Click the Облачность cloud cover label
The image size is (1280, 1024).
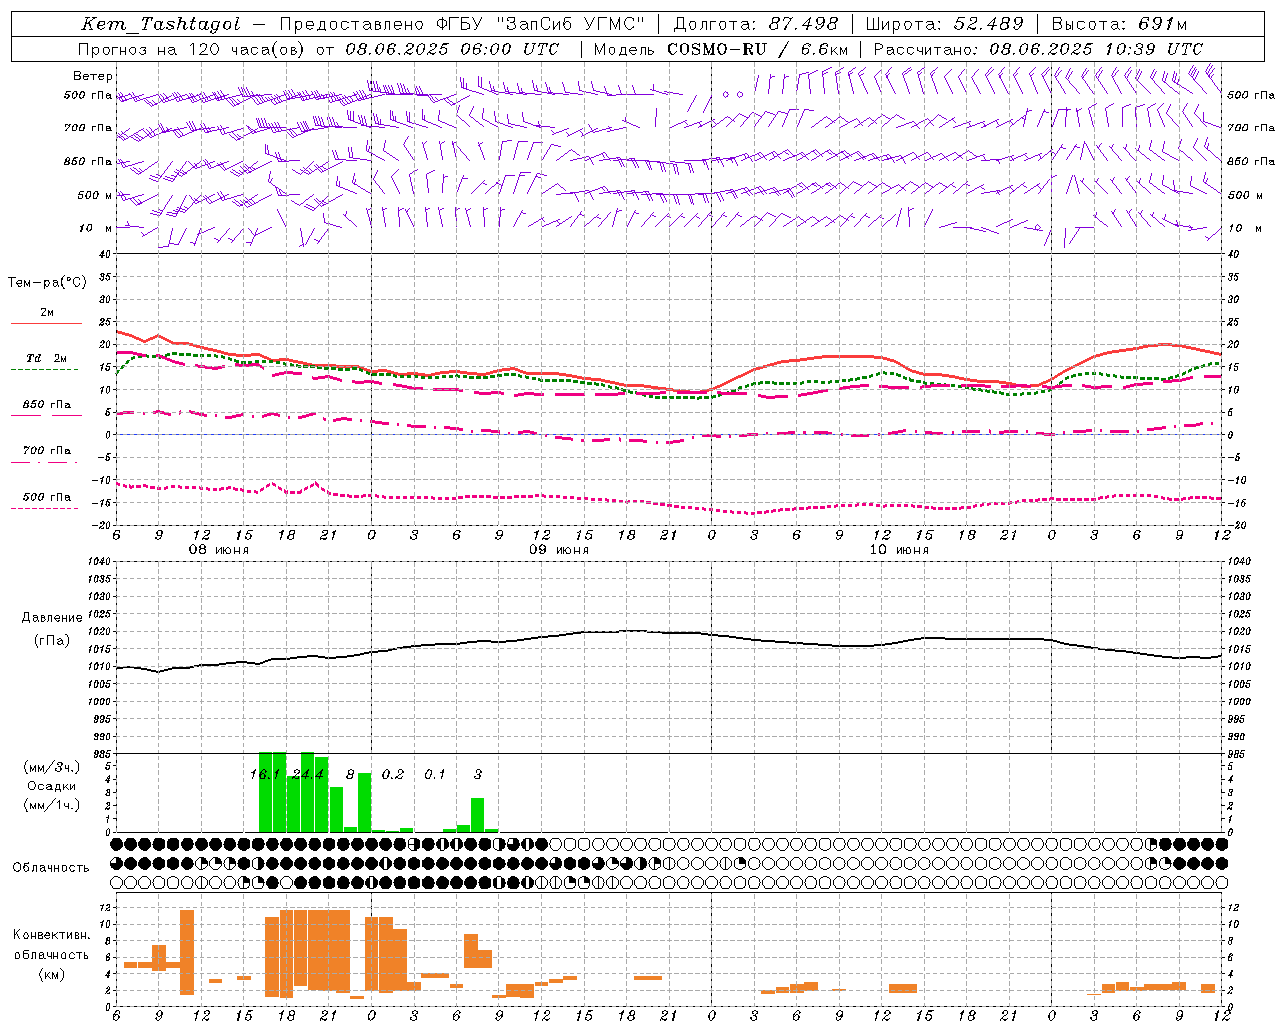pyautogui.click(x=51, y=868)
